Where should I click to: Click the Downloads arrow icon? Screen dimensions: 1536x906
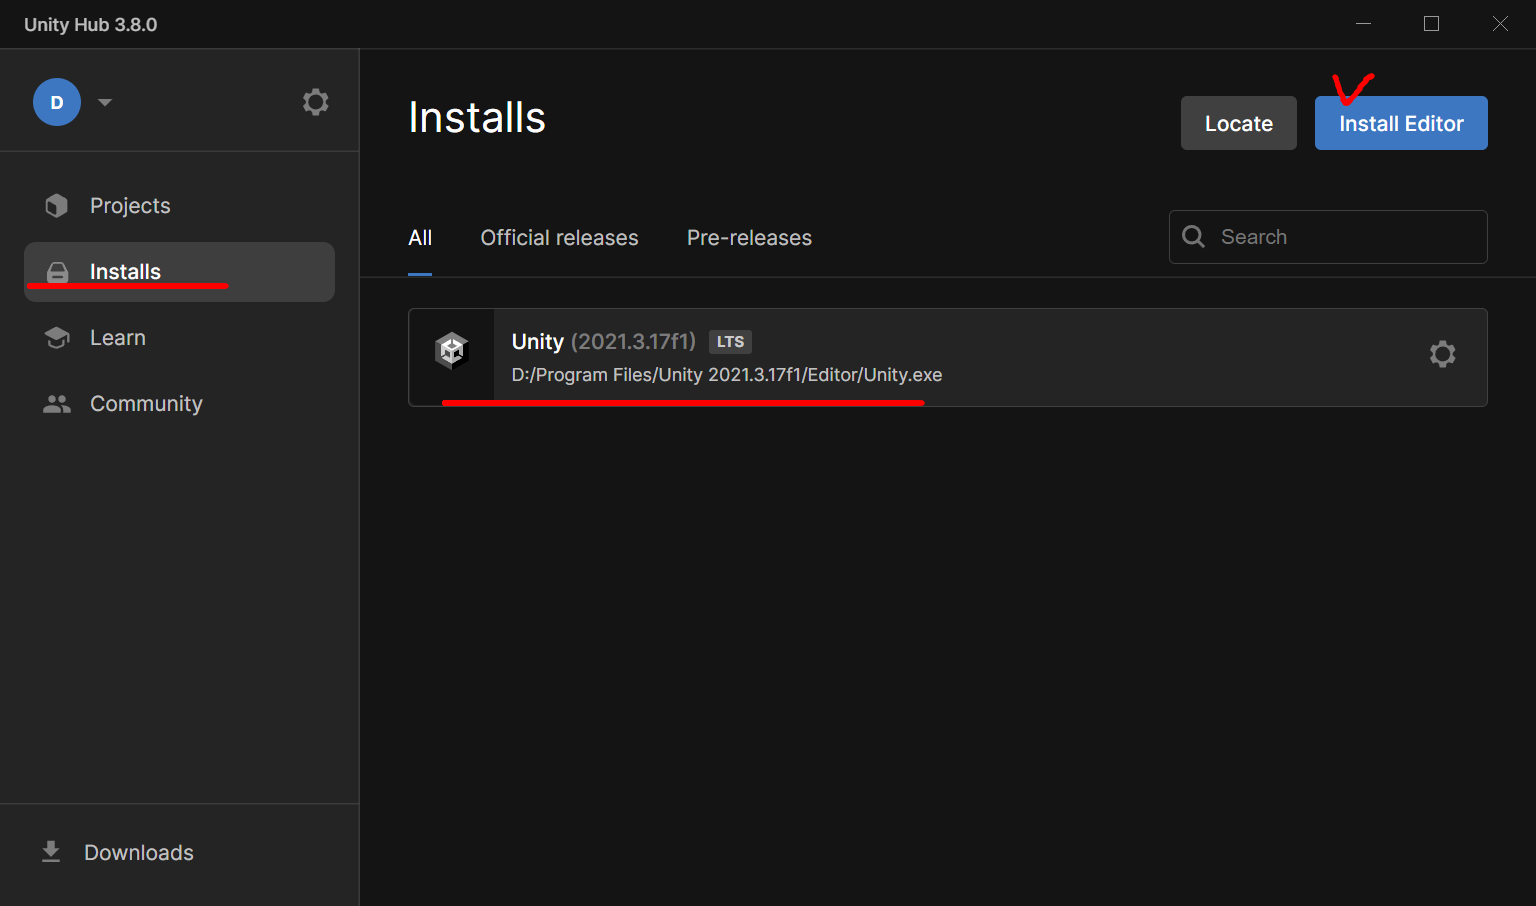click(51, 852)
